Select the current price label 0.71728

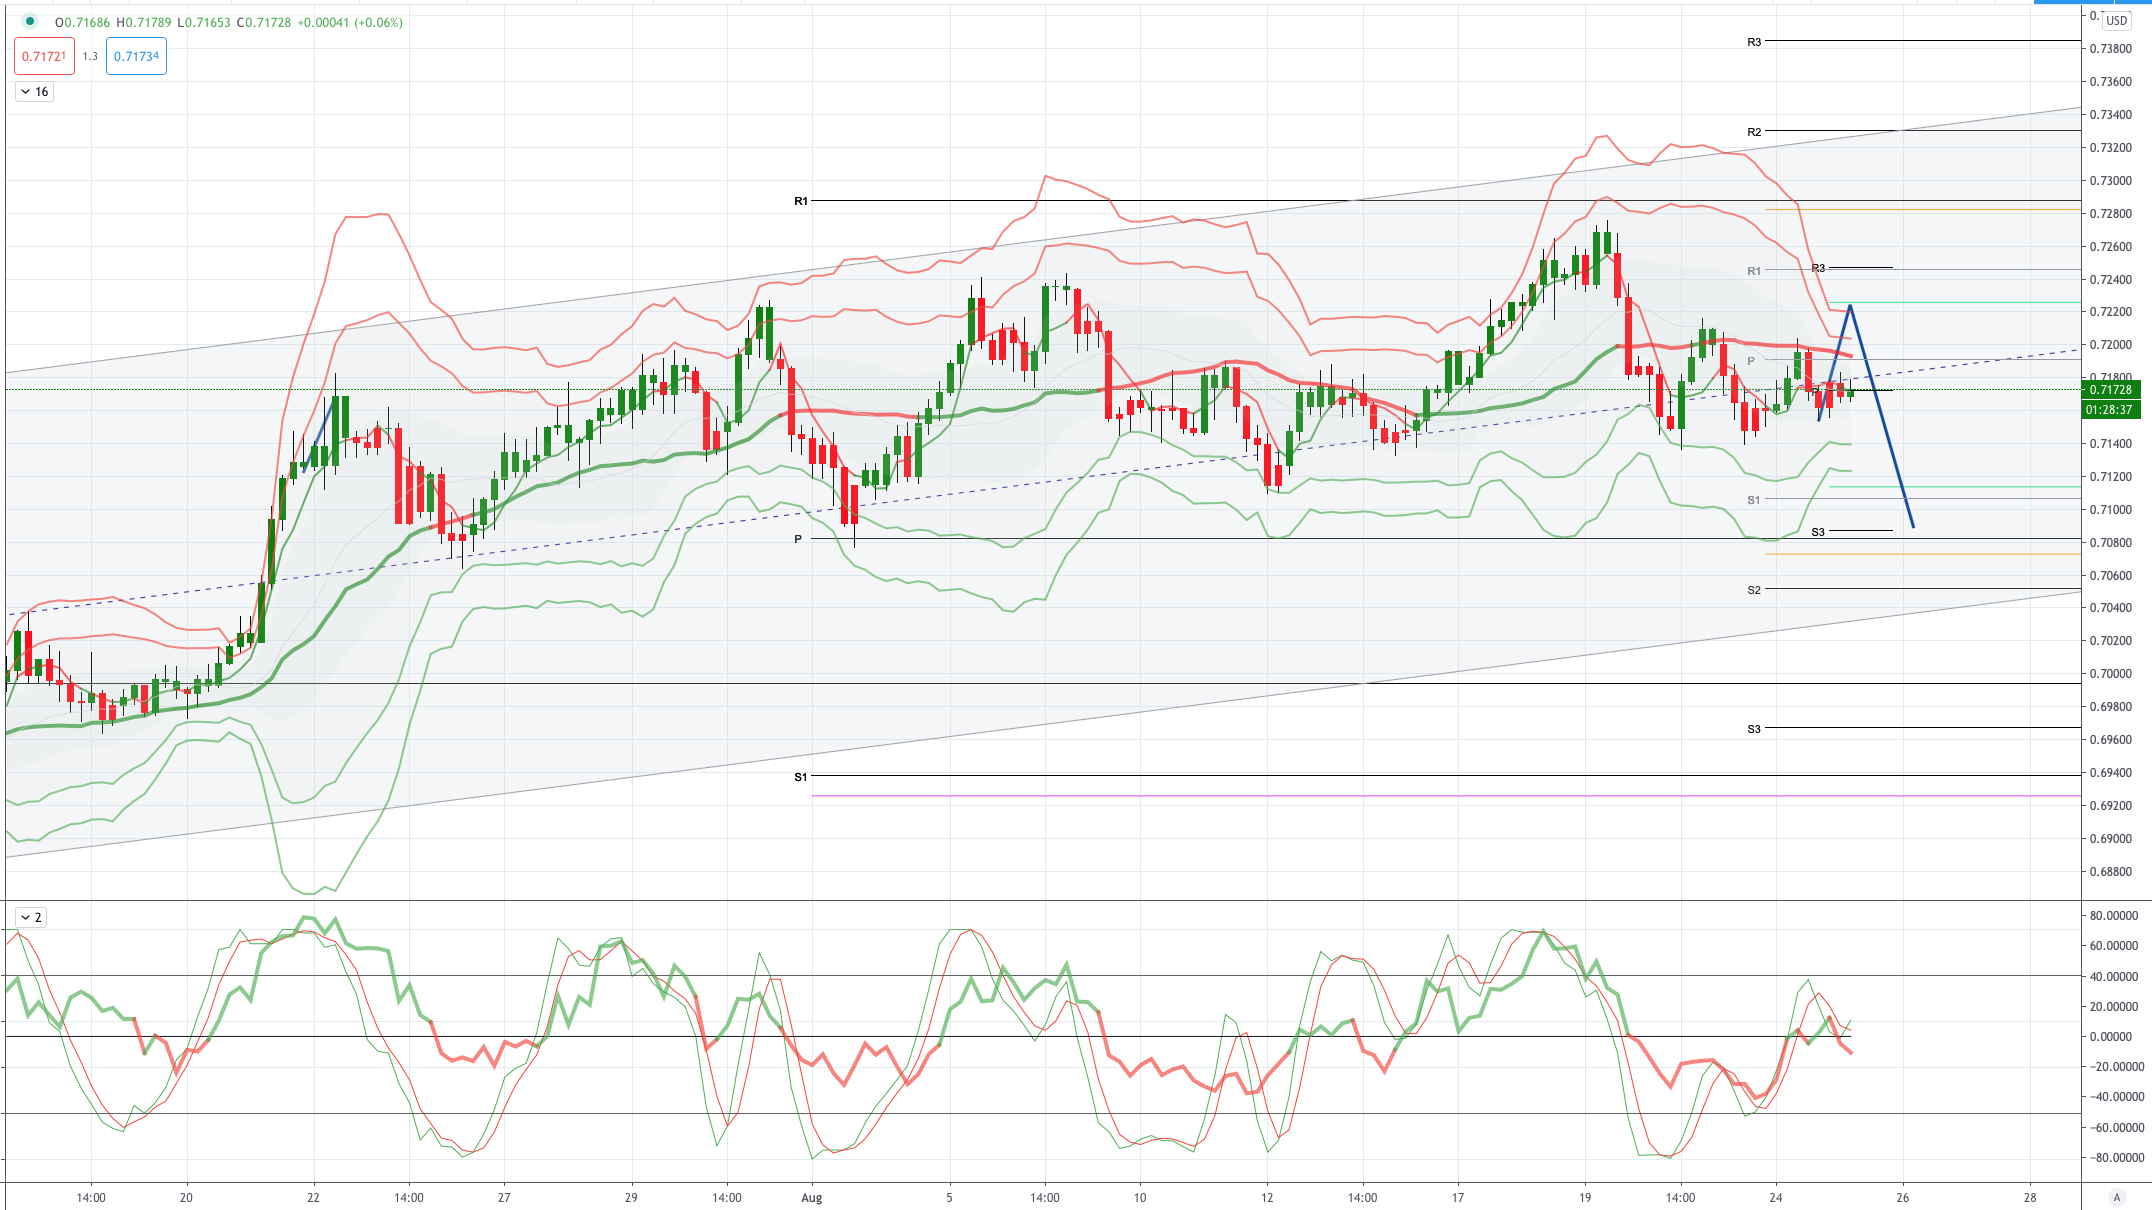point(2110,390)
